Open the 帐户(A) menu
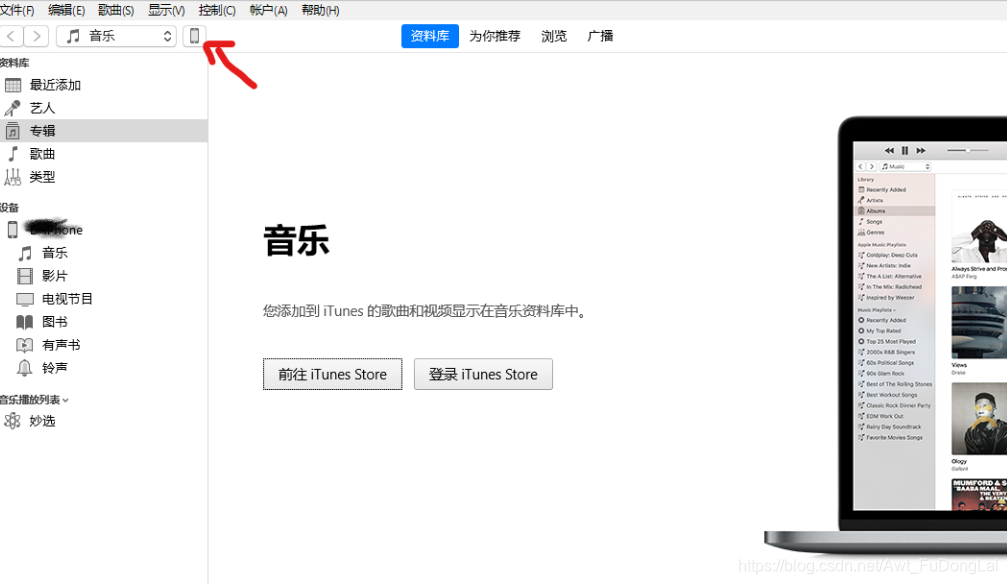The height and width of the screenshot is (584, 1007). [268, 10]
